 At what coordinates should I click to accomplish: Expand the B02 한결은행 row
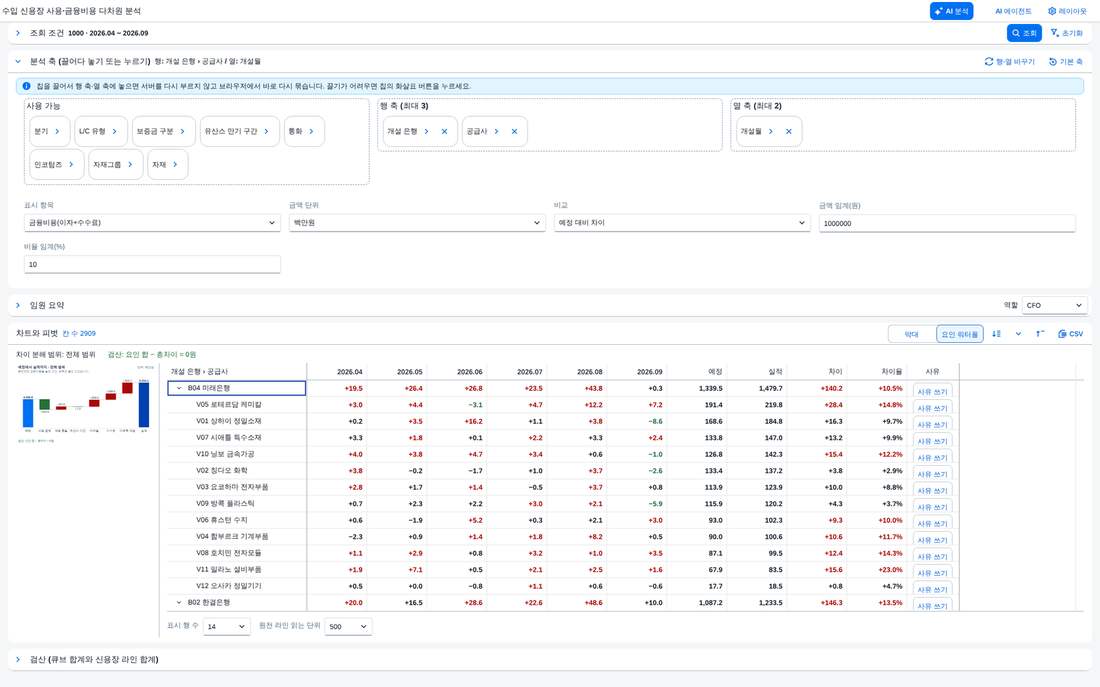179,602
